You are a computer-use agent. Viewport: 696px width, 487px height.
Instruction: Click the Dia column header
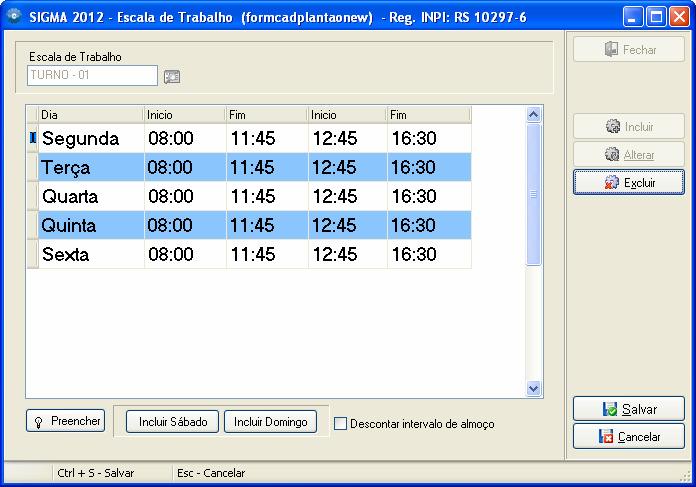[91, 115]
